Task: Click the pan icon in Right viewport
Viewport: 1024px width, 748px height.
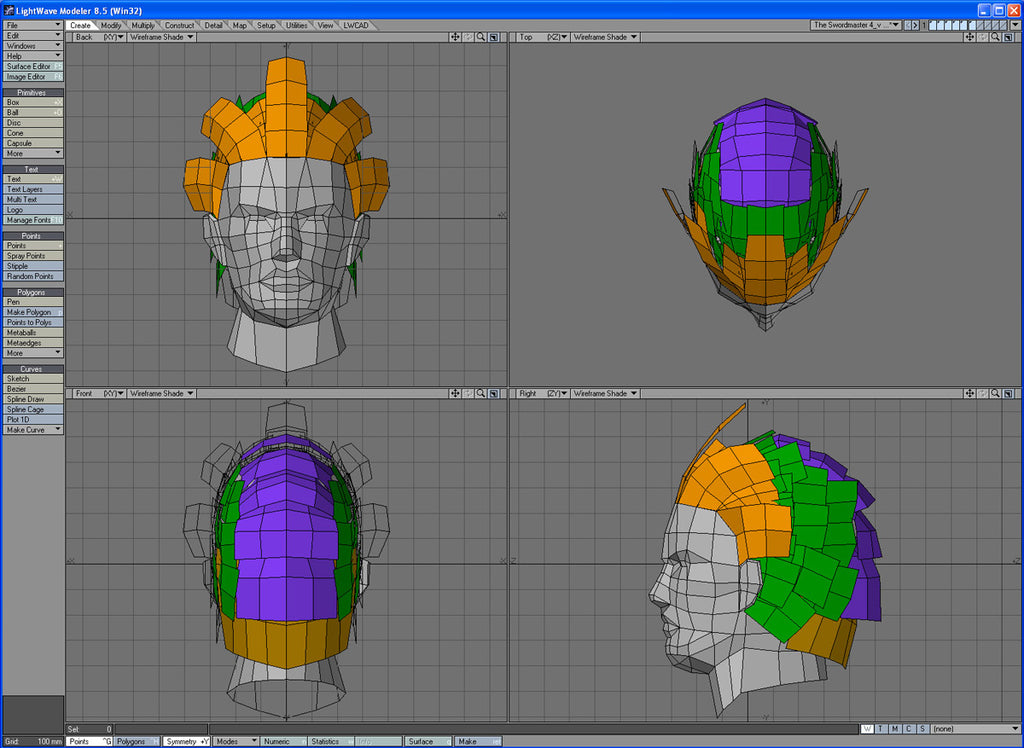Action: [x=968, y=394]
